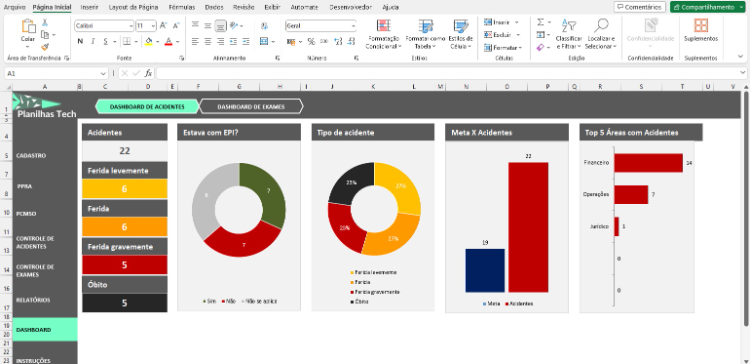750x364 pixels.
Task: Click the red Acidentes bar in Meta chart
Action: tap(528, 227)
